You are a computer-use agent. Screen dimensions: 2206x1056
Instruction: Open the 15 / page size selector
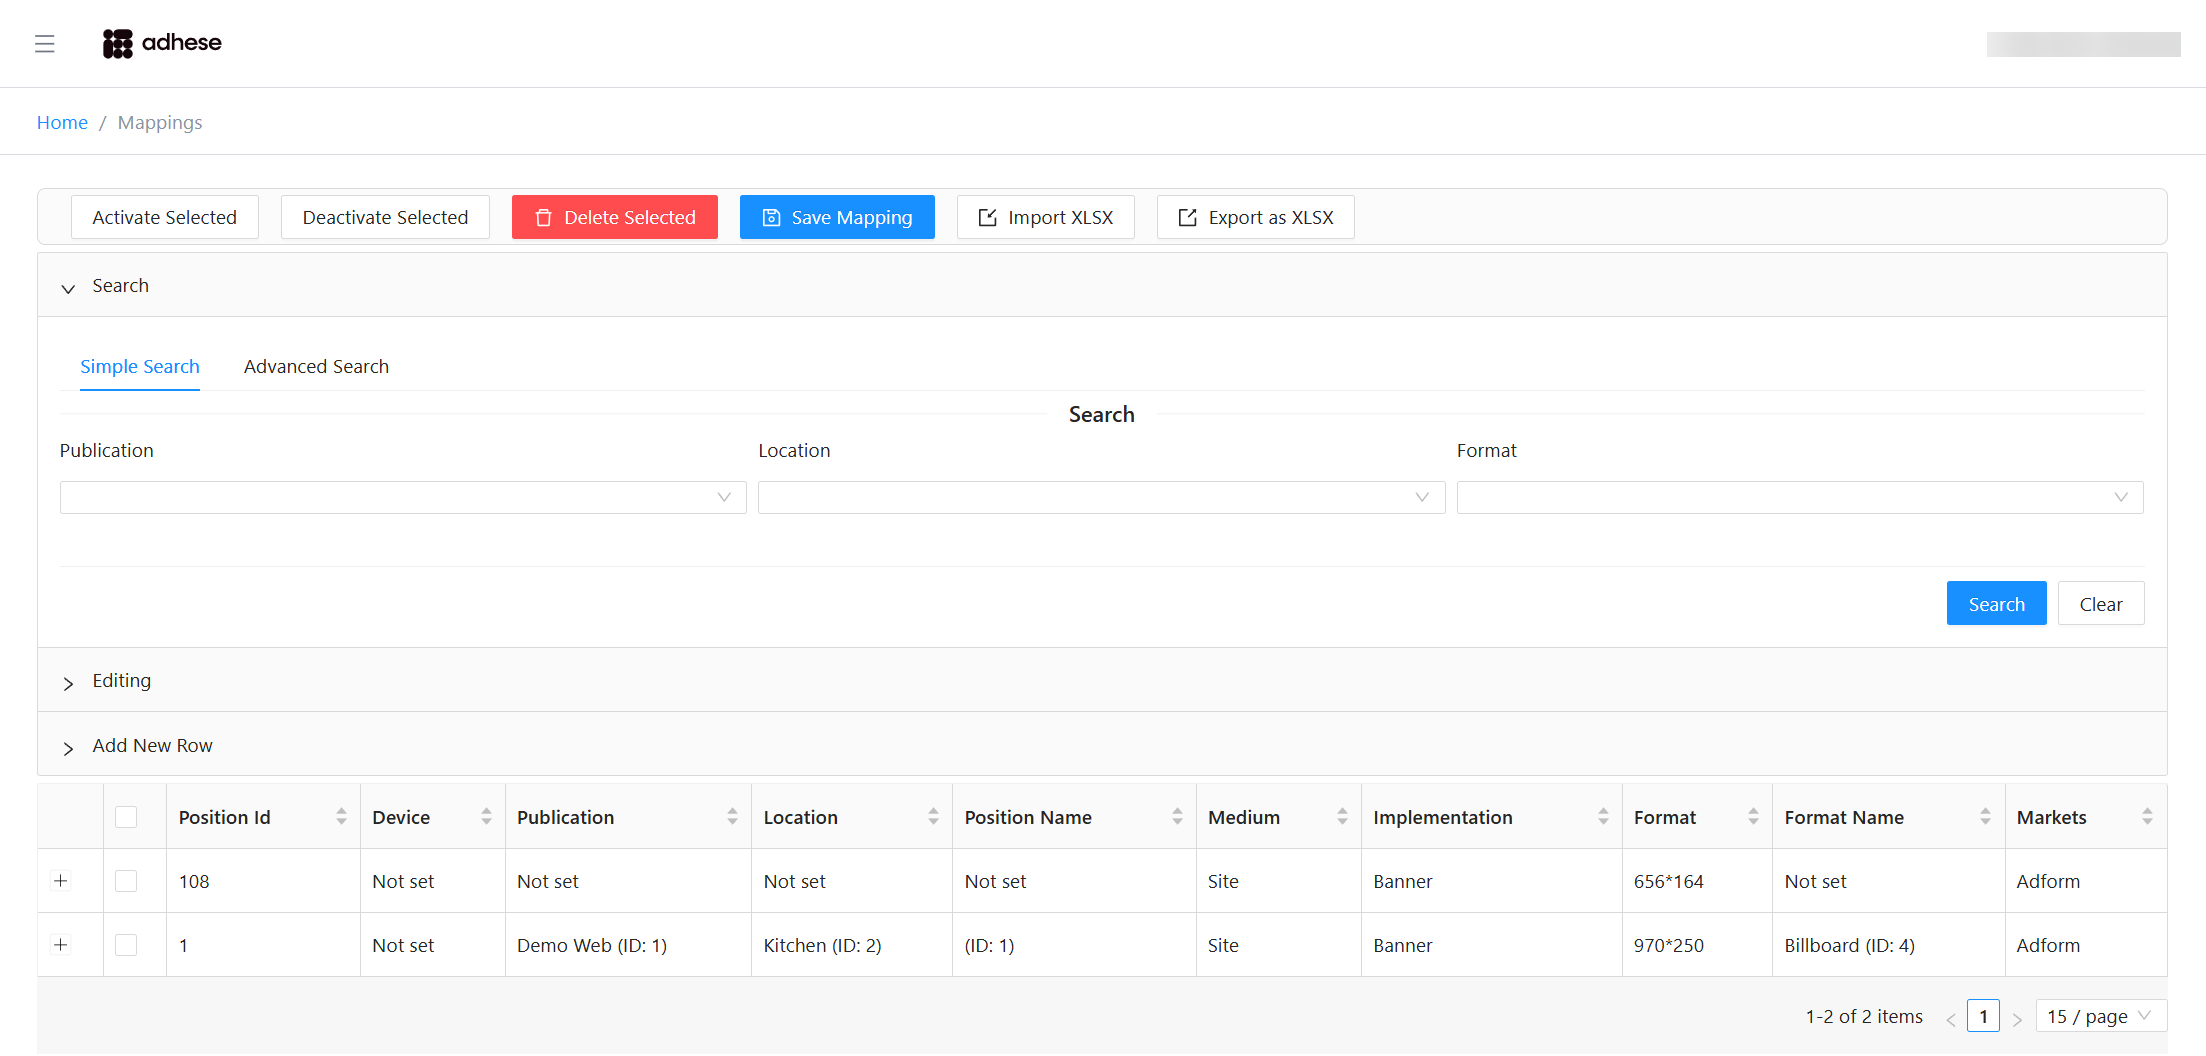tap(2100, 1016)
